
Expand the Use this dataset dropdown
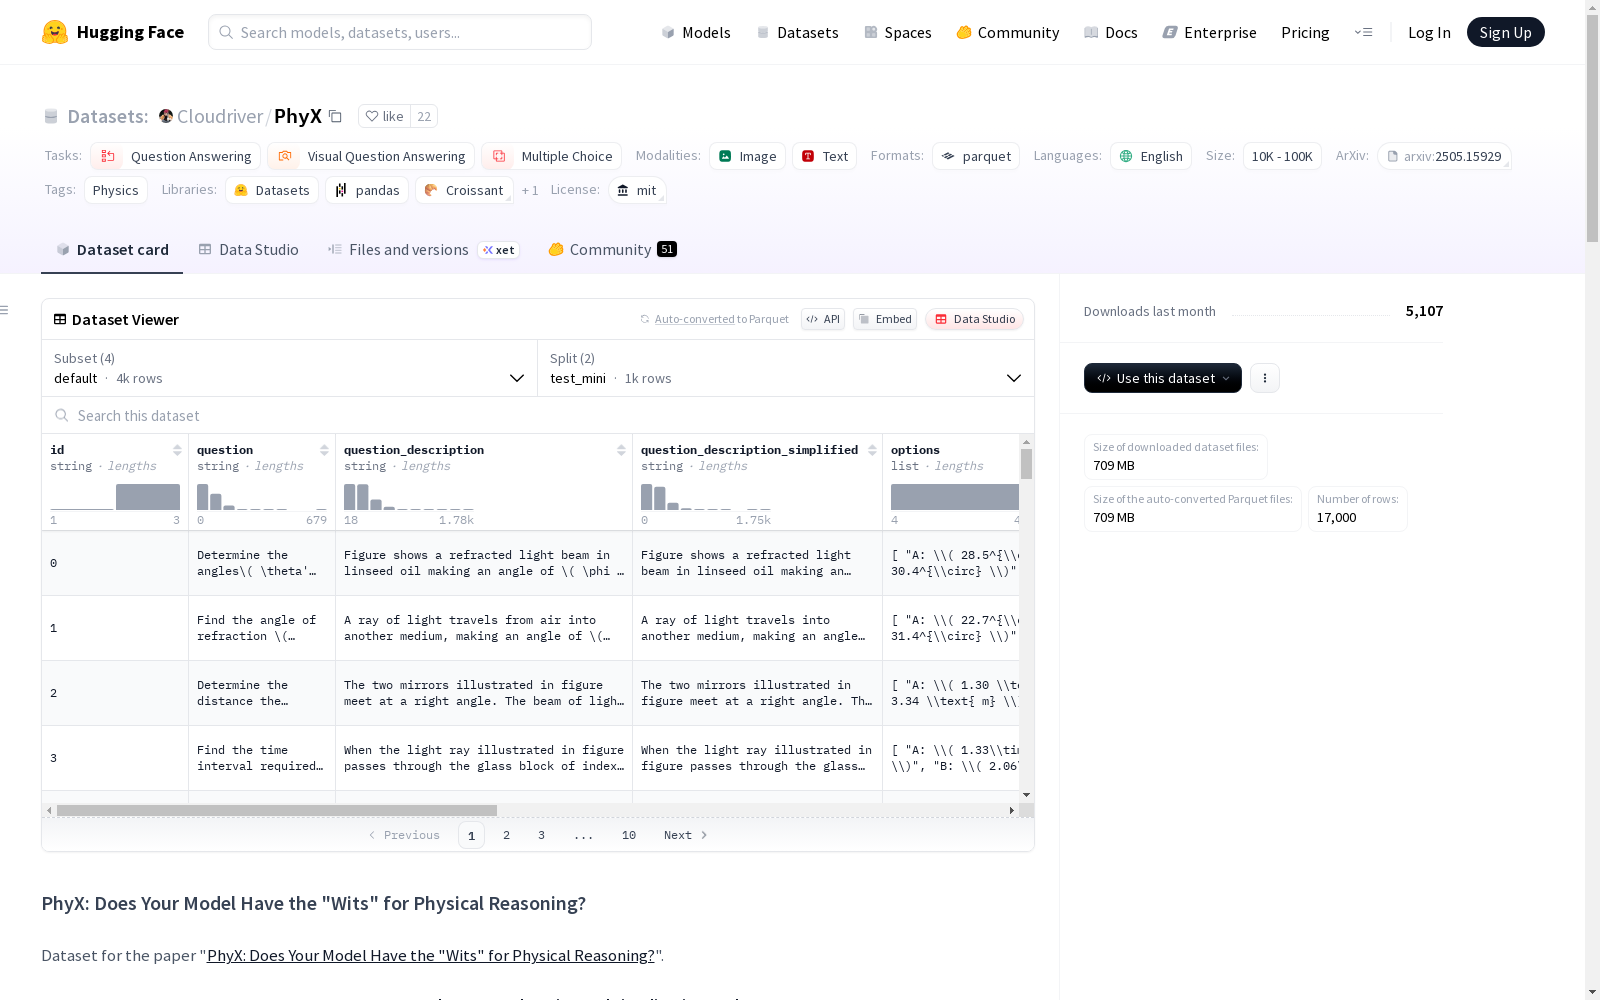1163,378
